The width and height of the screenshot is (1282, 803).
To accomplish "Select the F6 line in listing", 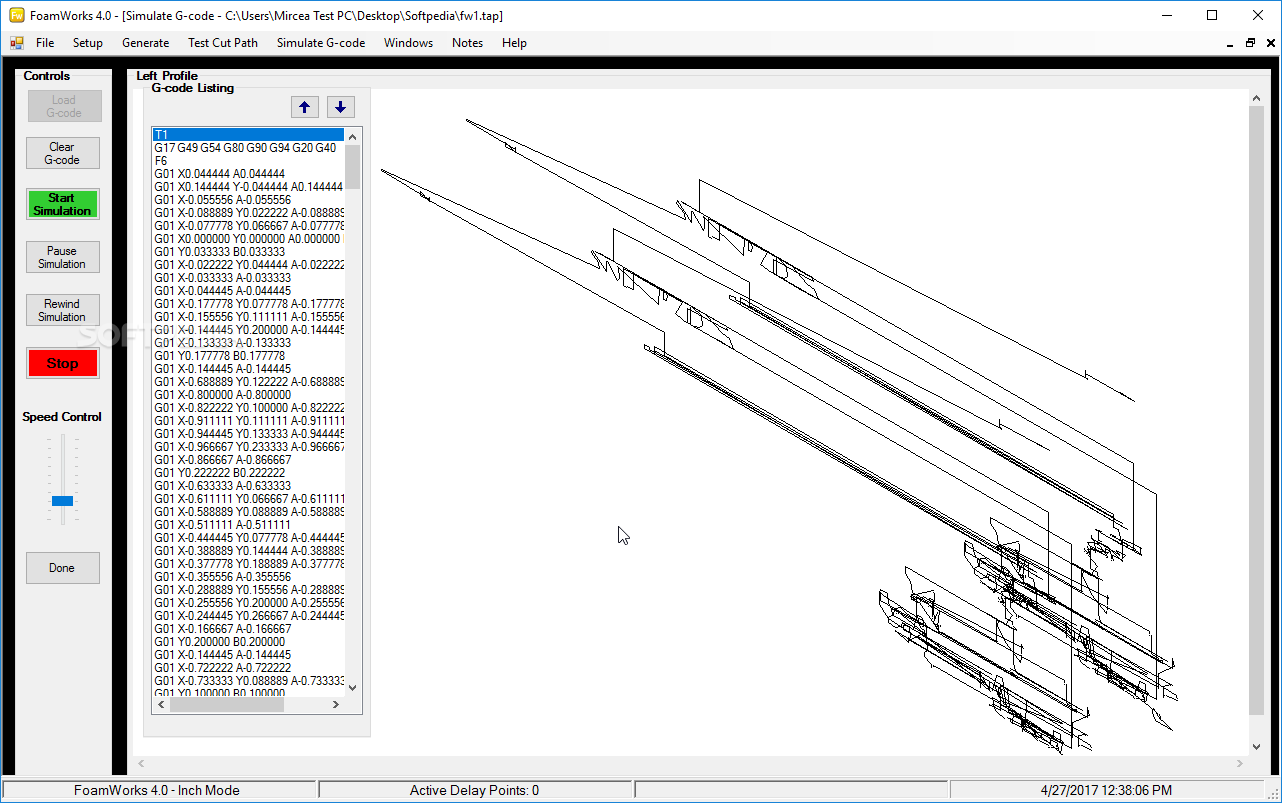I will point(248,160).
